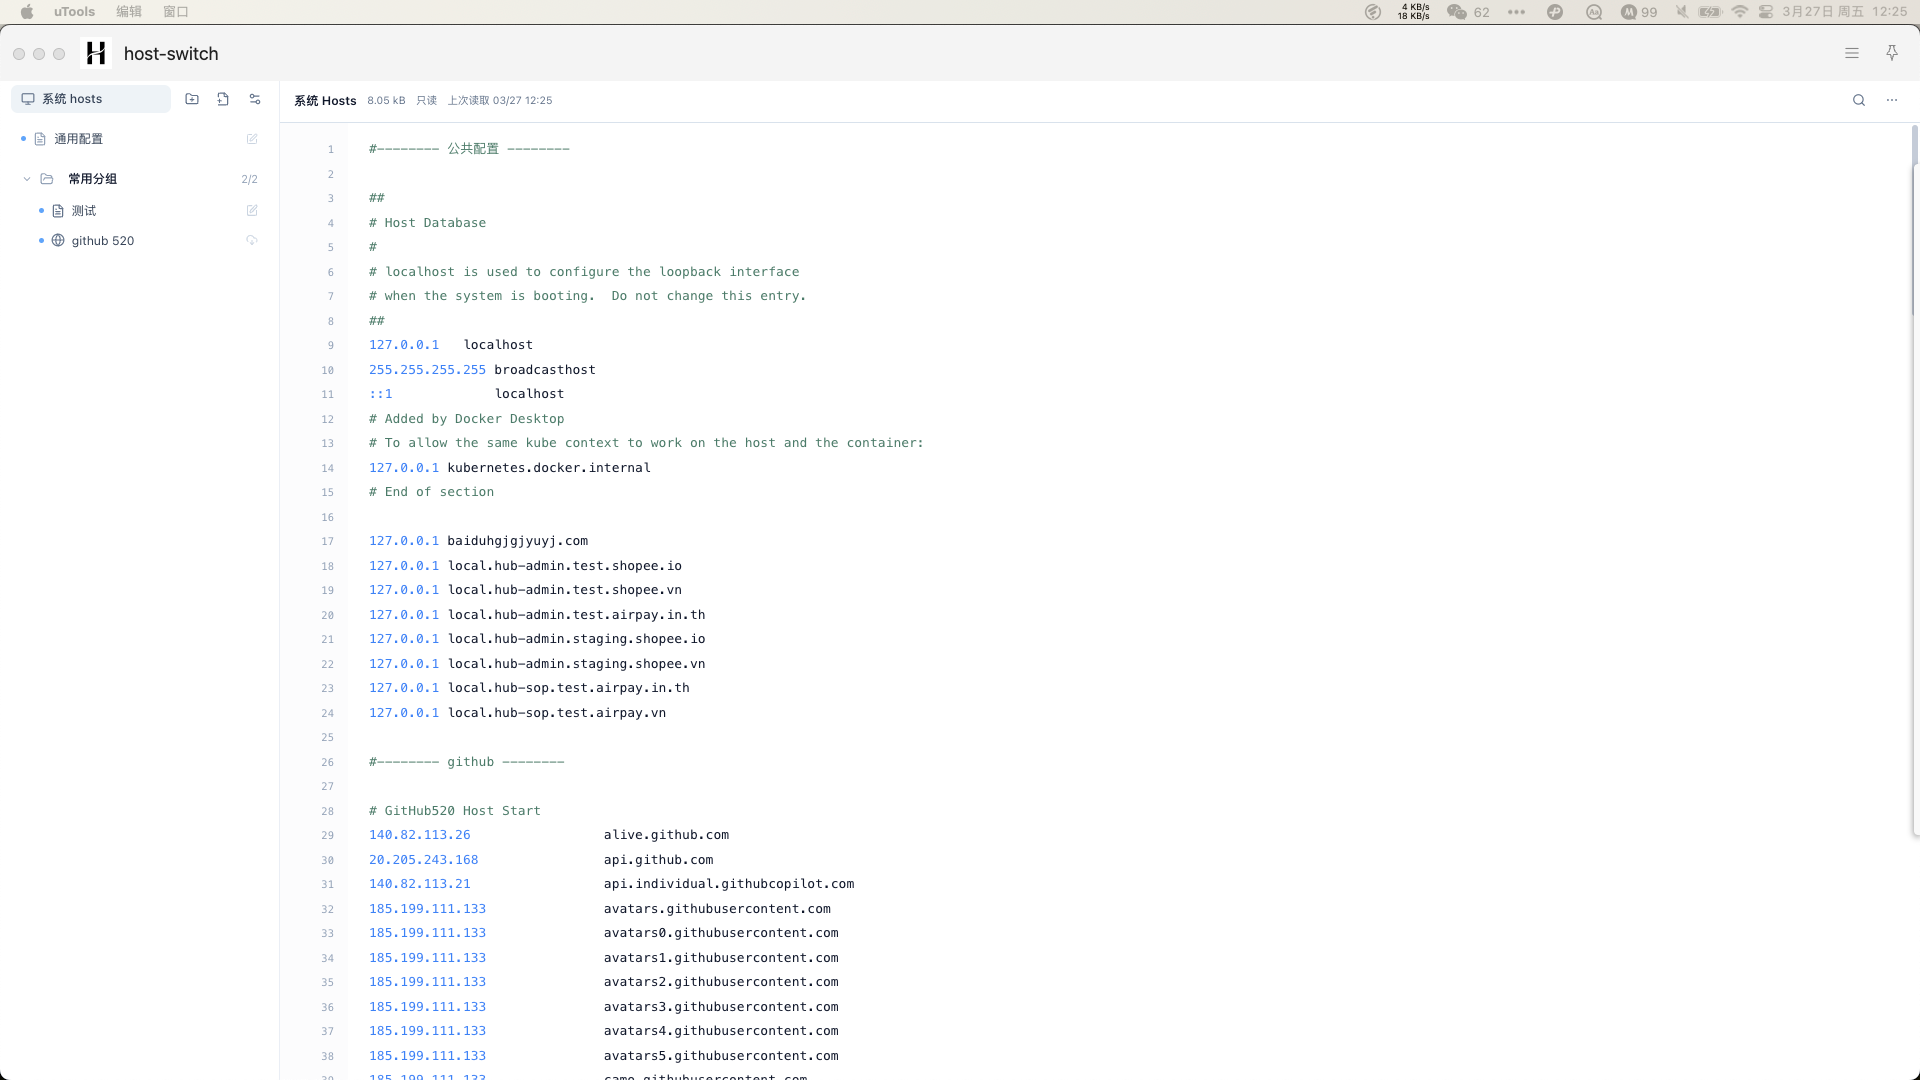
Task: Click line 17 baiduhgjgjyuyj.com text
Action: coord(517,541)
